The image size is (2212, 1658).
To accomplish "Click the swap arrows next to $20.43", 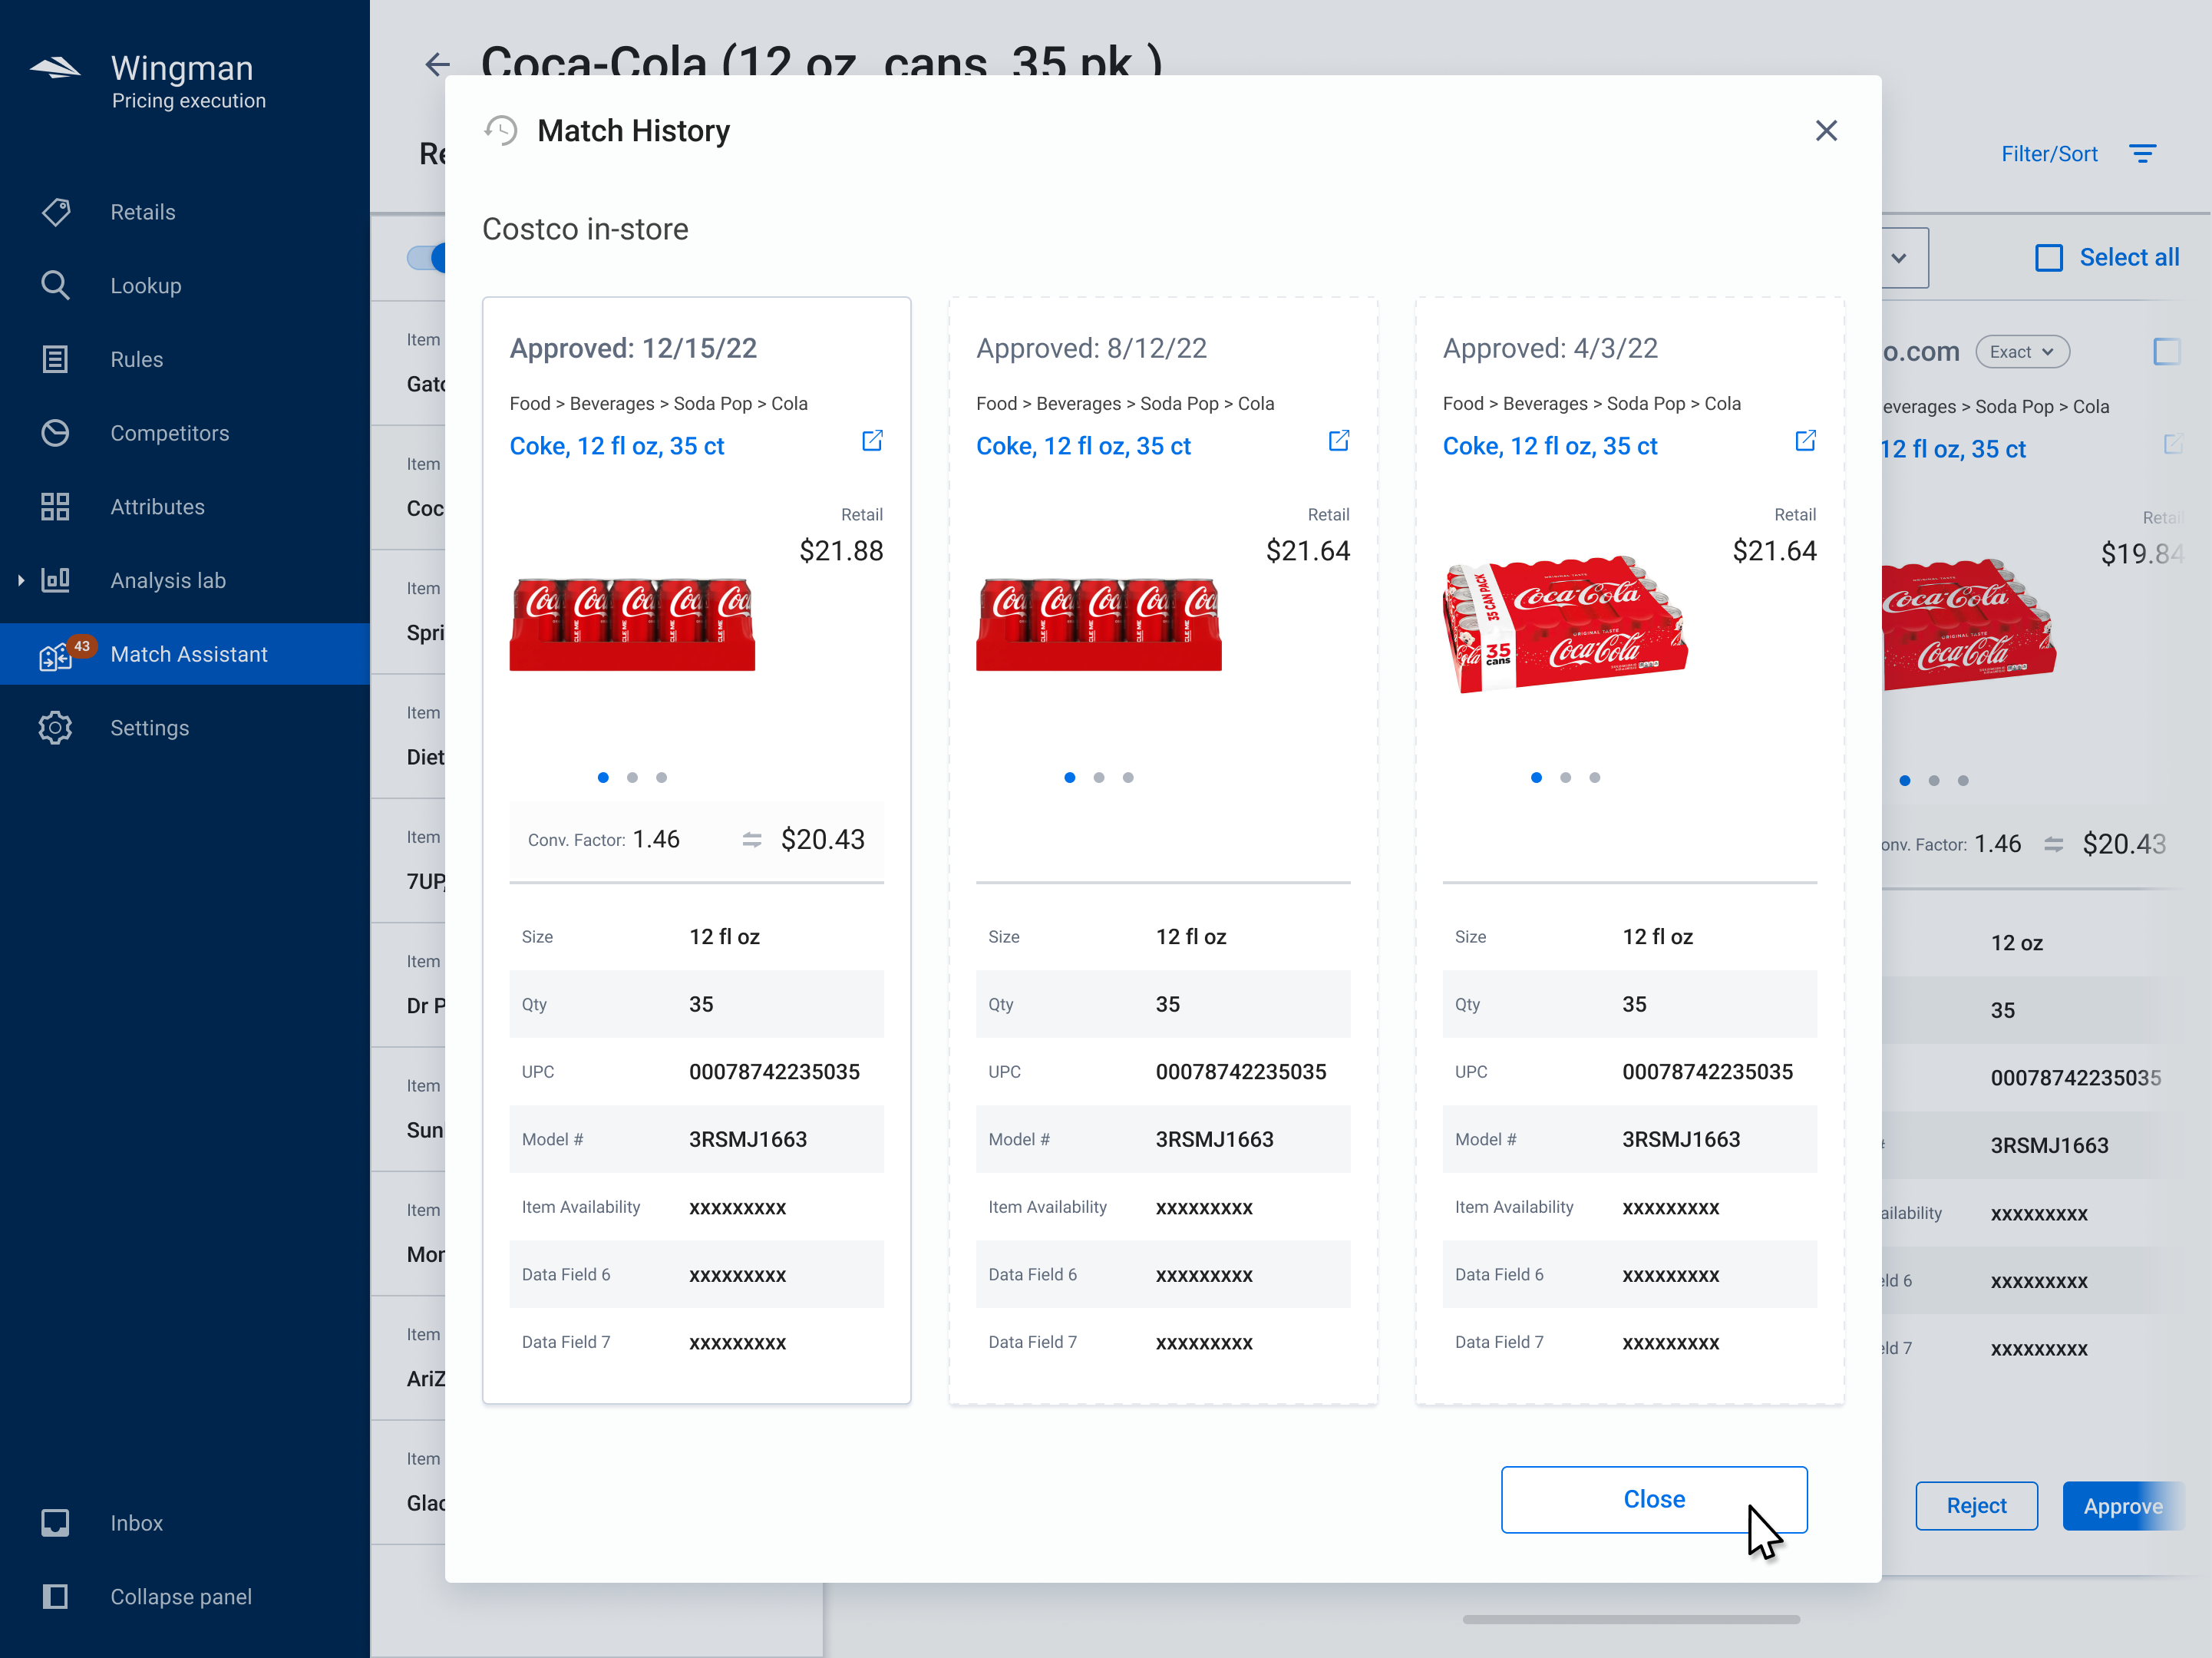I will [x=752, y=840].
